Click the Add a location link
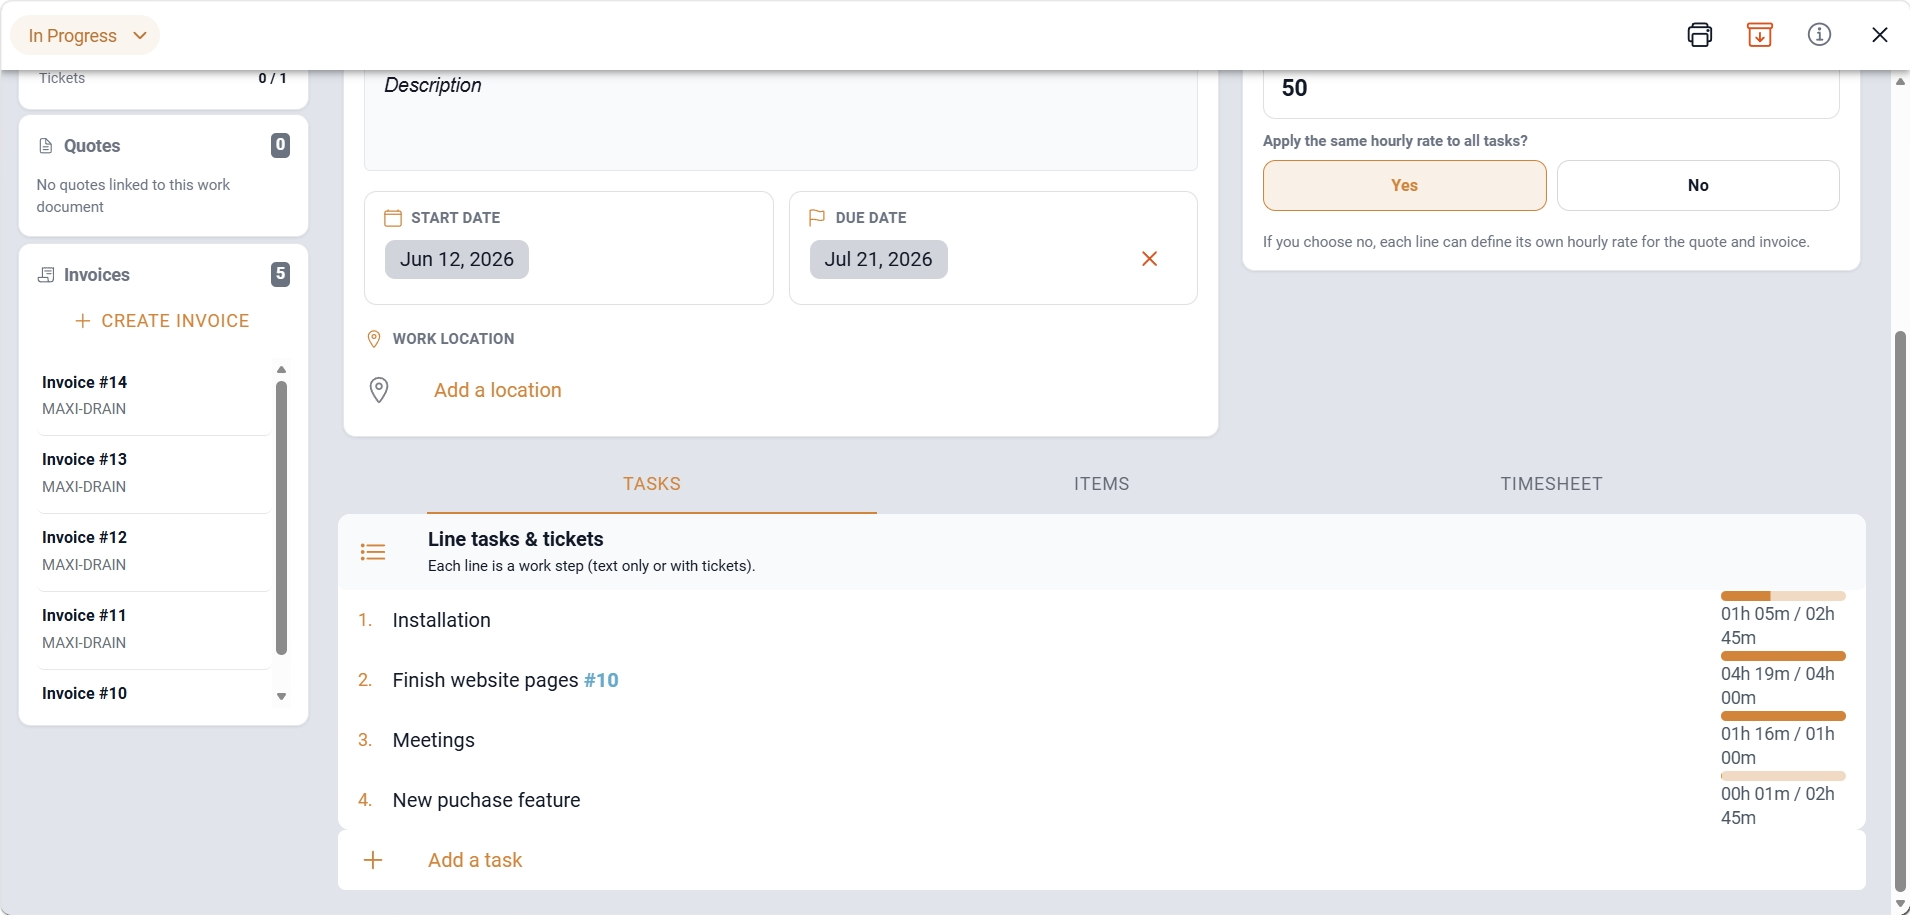 (498, 390)
